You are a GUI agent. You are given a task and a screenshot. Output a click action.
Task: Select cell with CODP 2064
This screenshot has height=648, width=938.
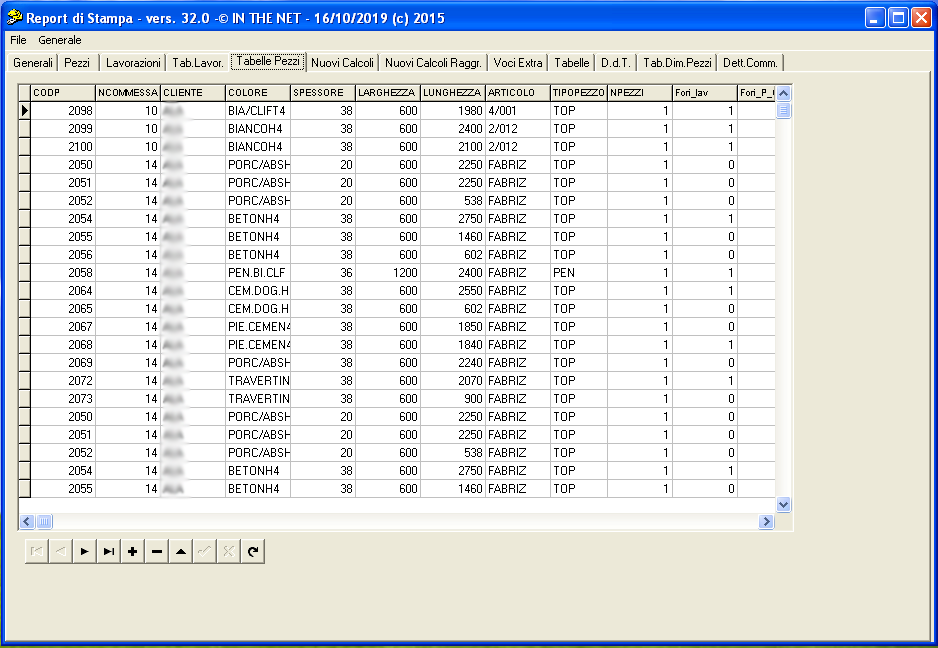click(x=63, y=291)
